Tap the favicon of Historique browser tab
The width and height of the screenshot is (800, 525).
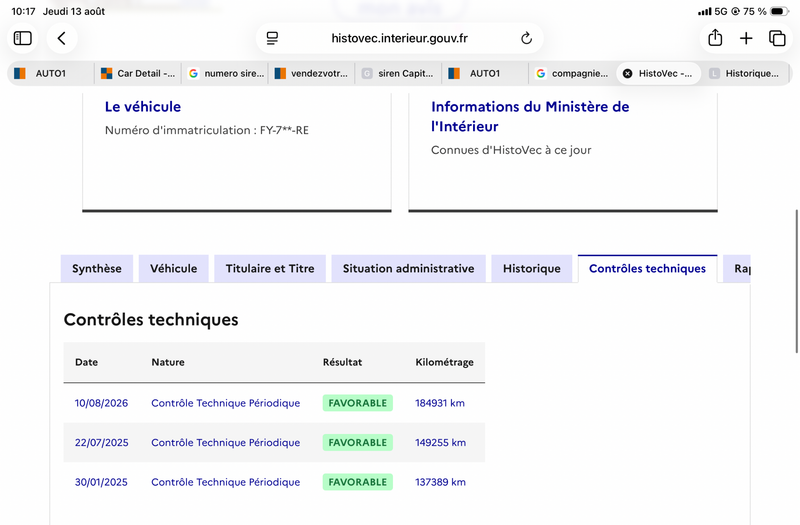[714, 73]
